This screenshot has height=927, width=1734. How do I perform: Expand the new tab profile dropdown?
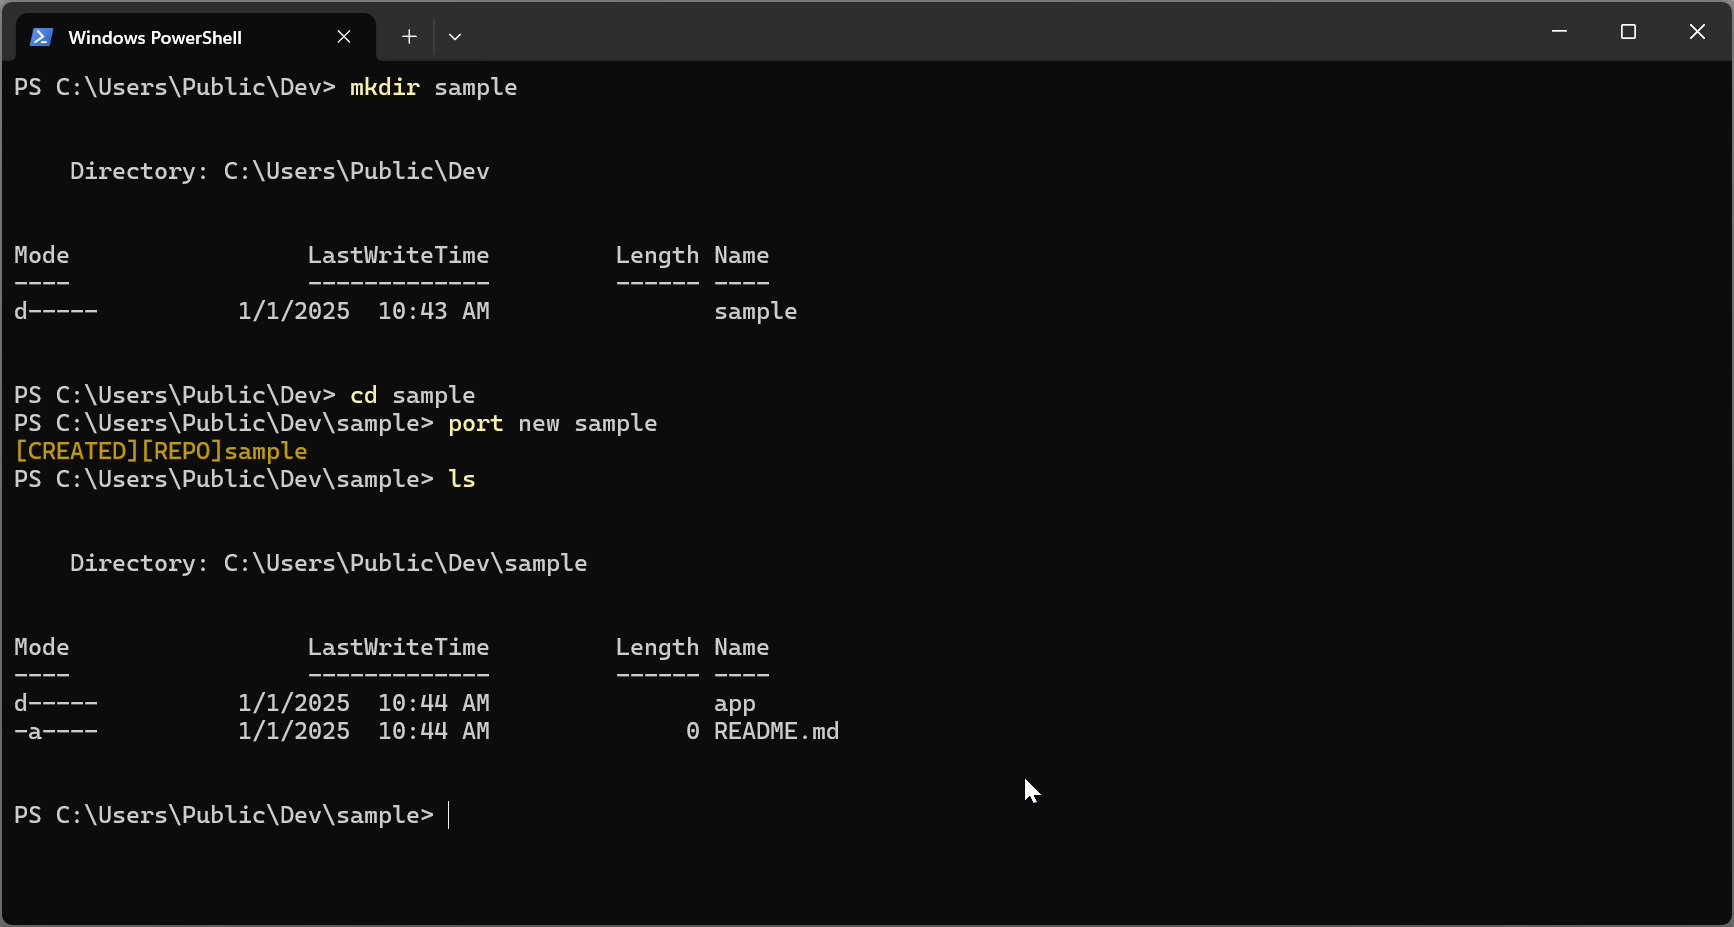pyautogui.click(x=455, y=37)
